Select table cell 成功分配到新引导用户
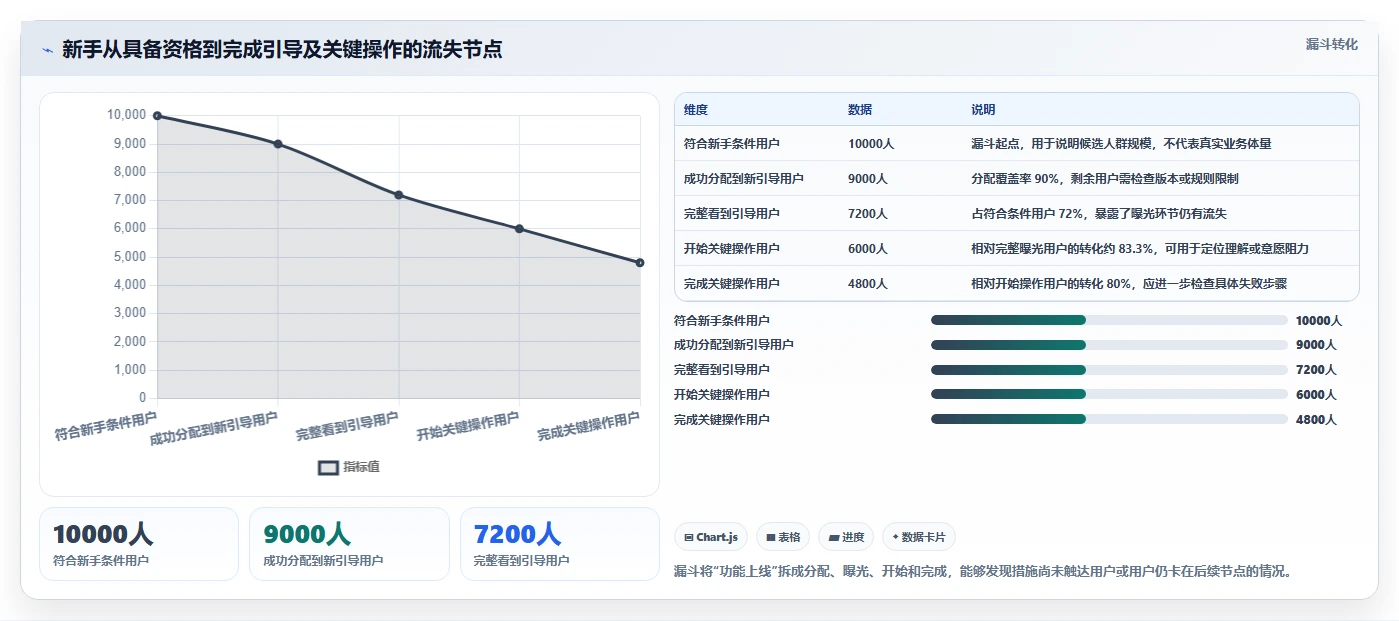This screenshot has height=621, width=1399. 744,179
